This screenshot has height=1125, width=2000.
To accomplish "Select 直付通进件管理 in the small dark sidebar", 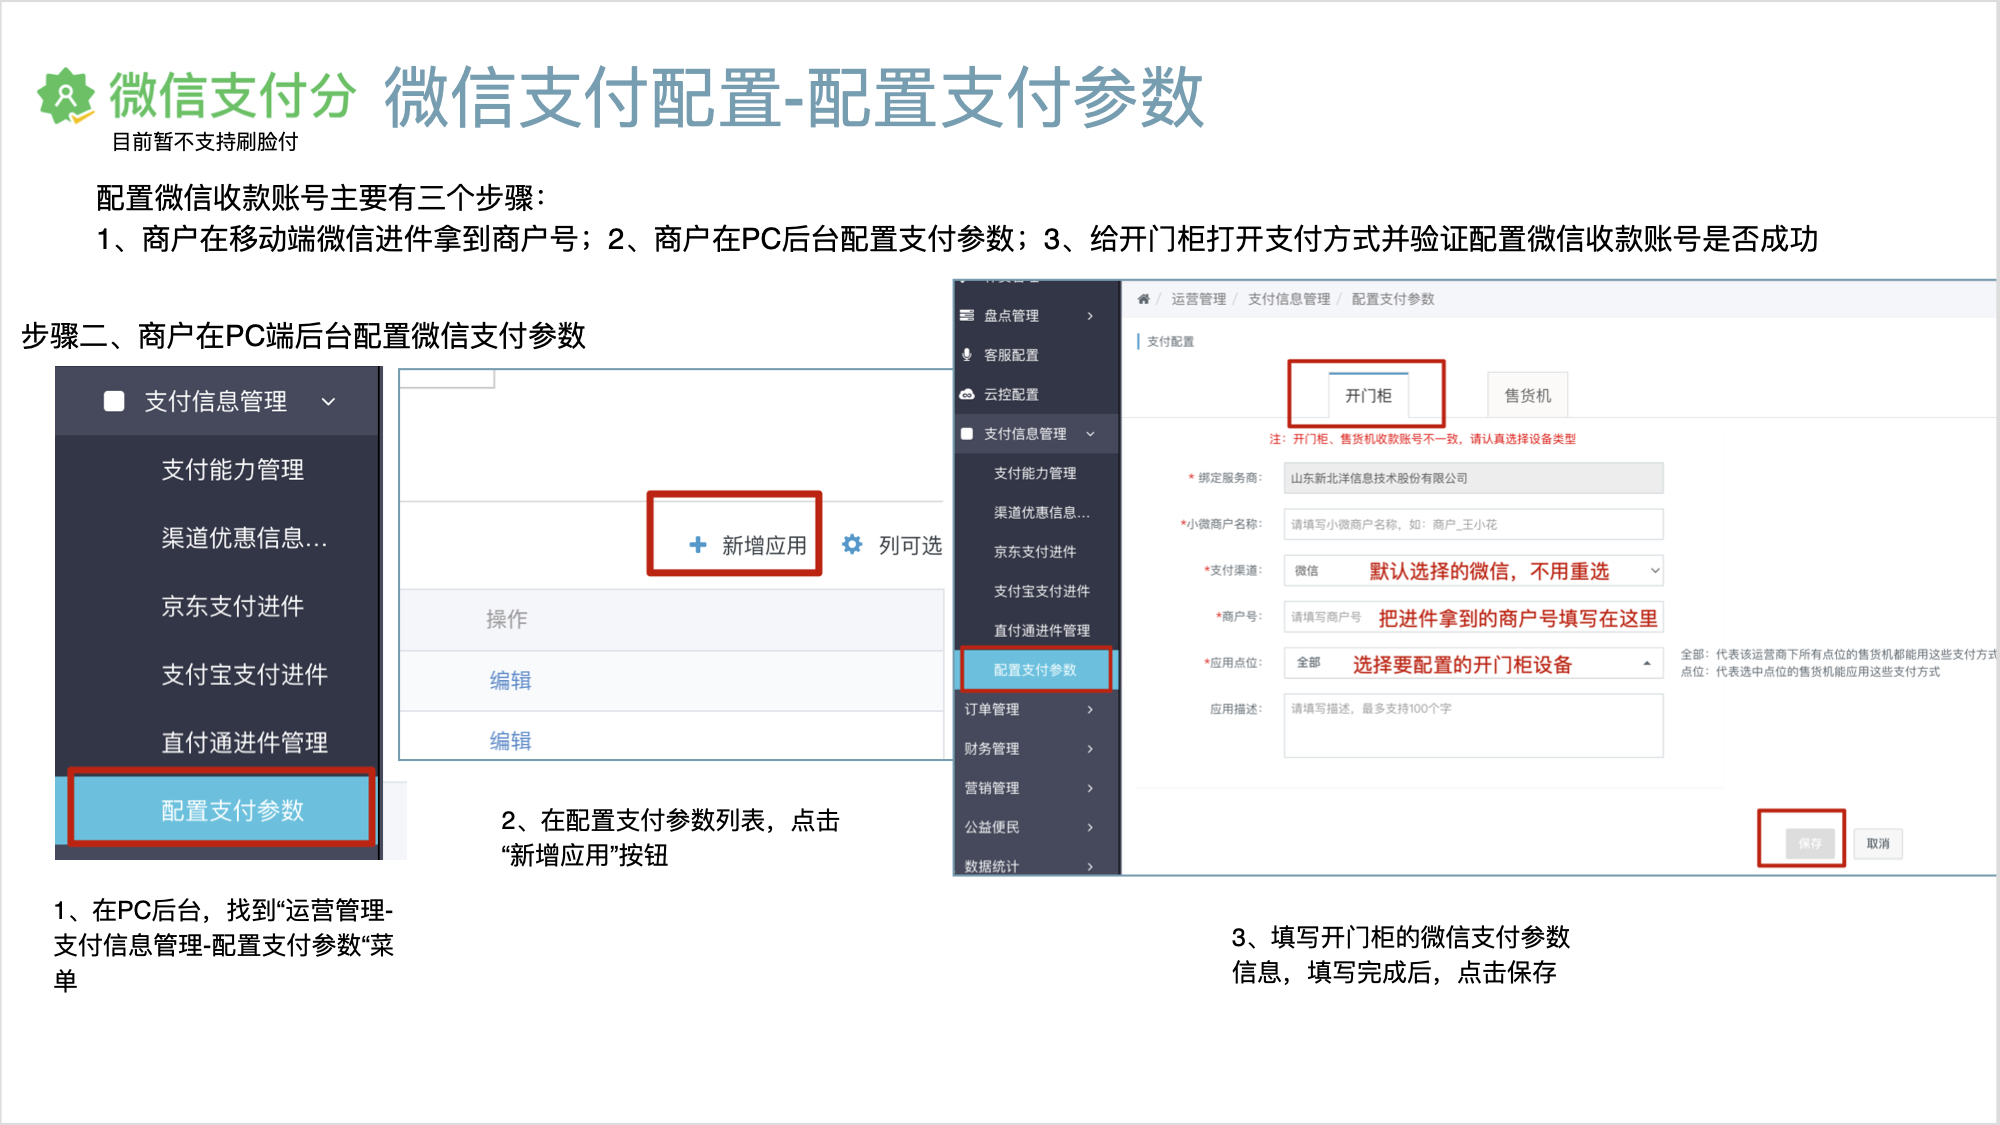I will [1042, 630].
